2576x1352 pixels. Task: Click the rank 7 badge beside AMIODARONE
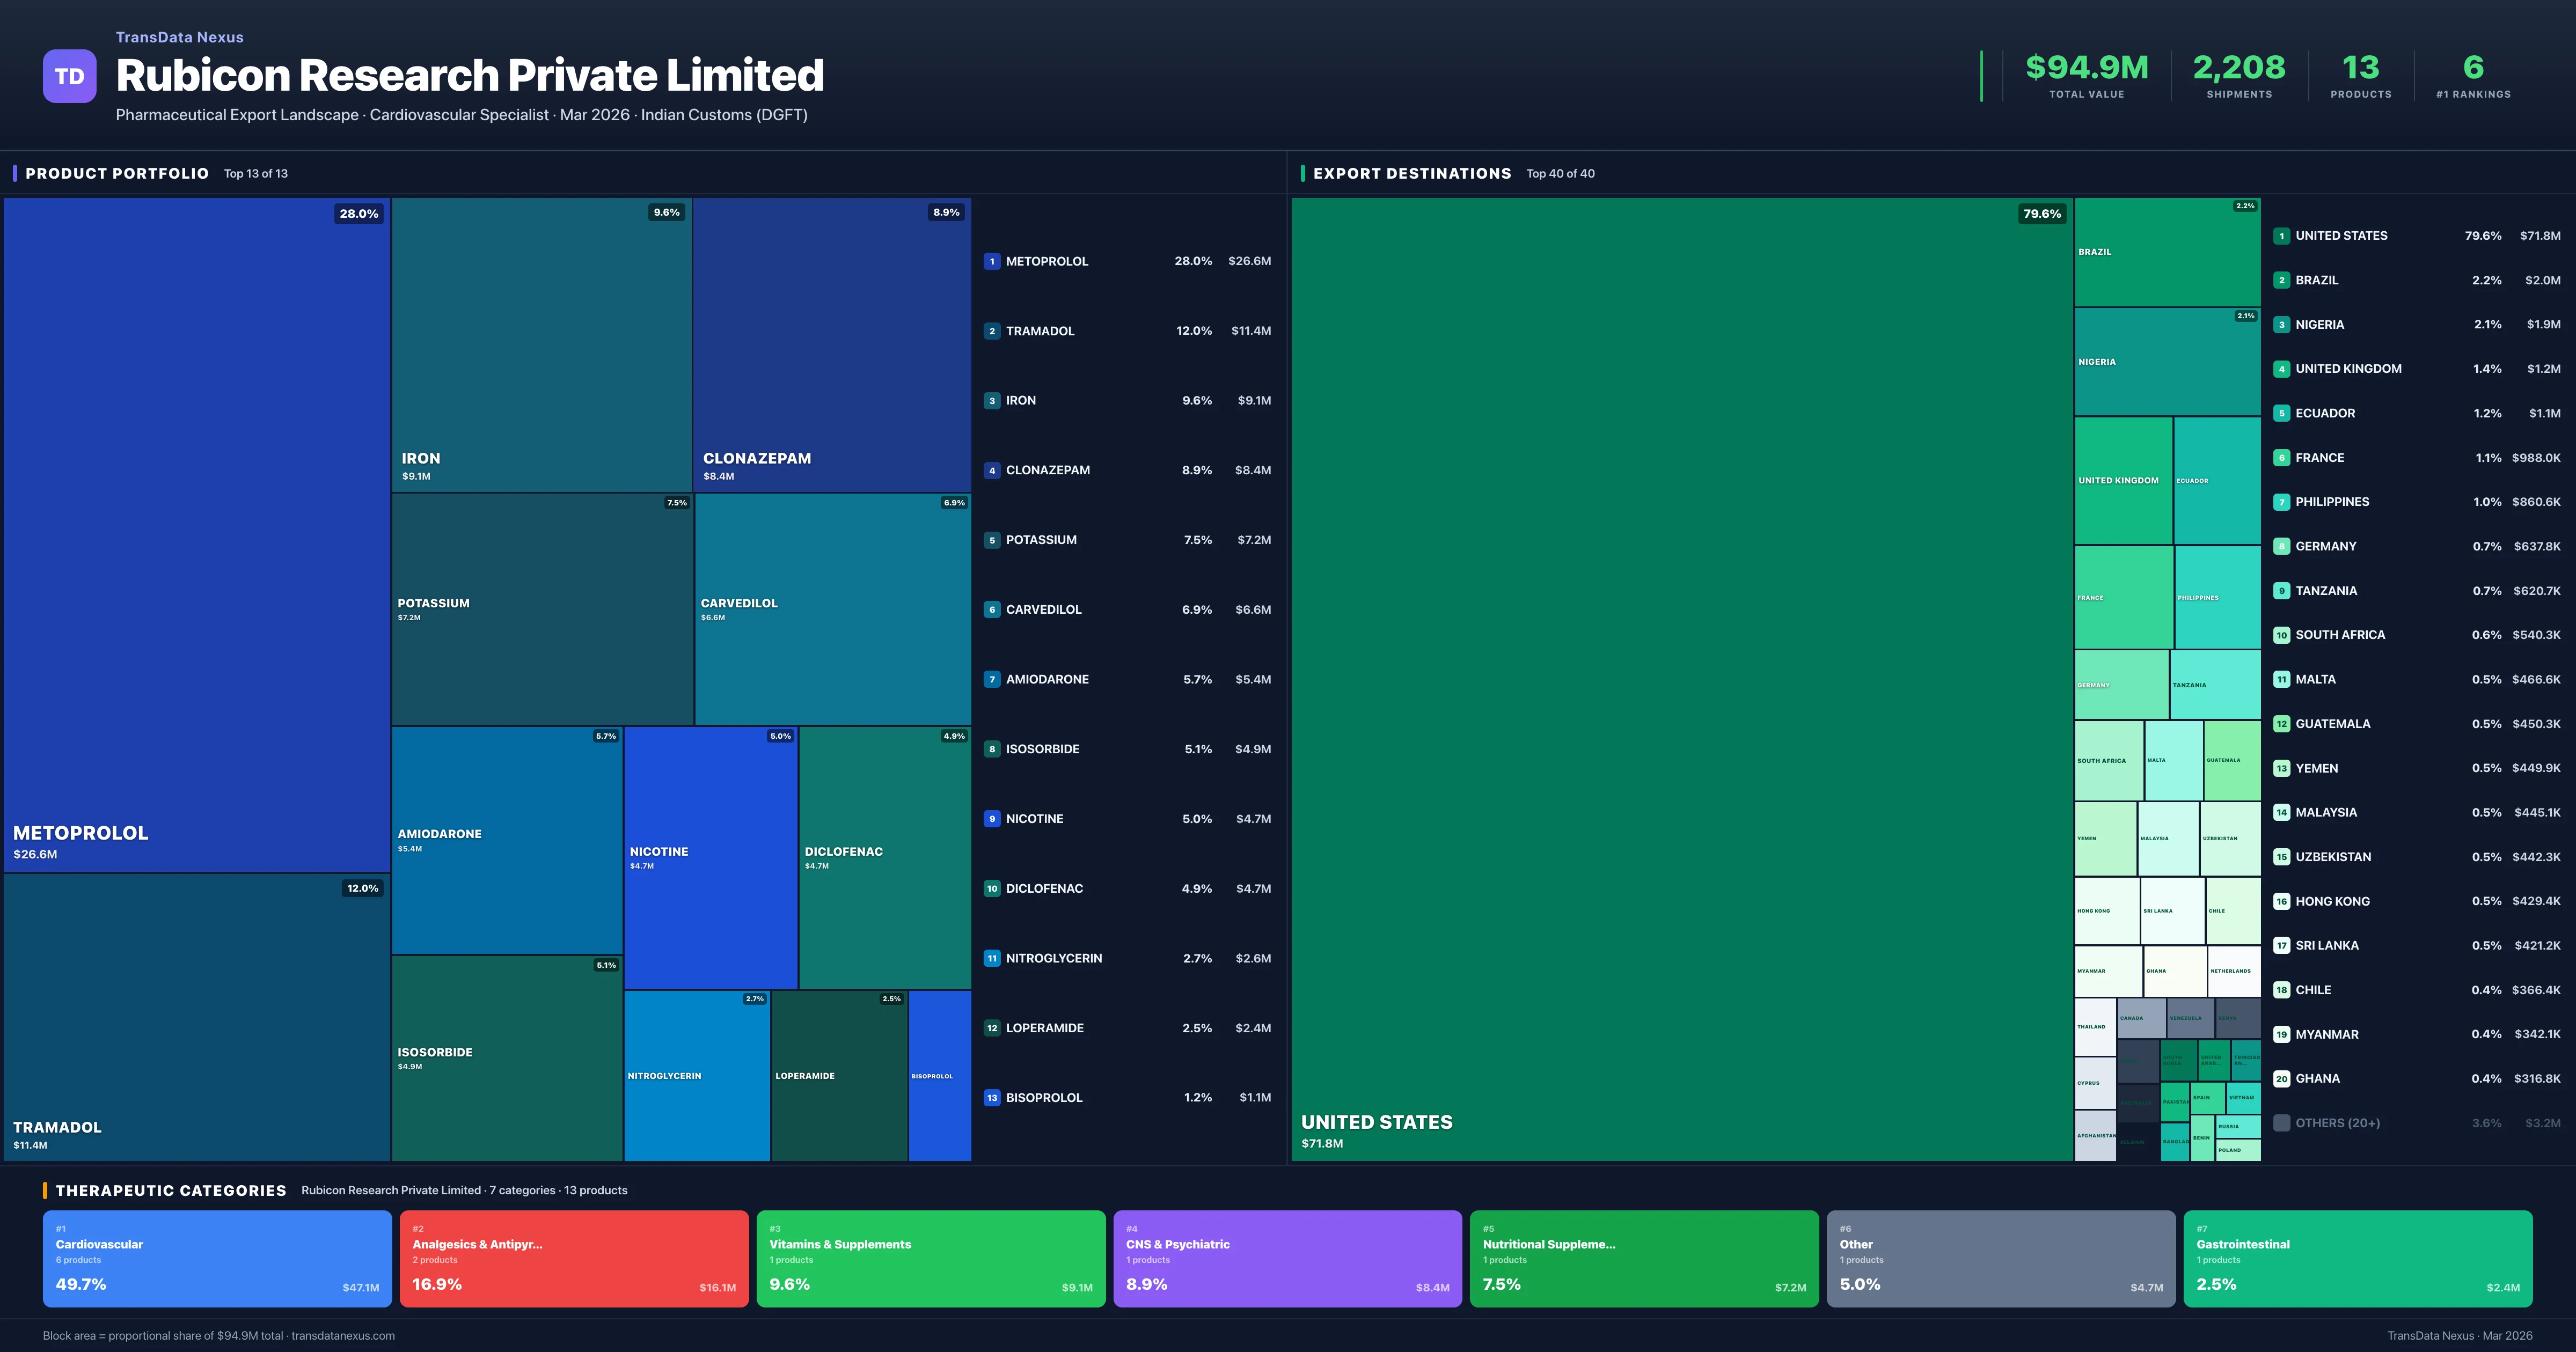[x=991, y=679]
